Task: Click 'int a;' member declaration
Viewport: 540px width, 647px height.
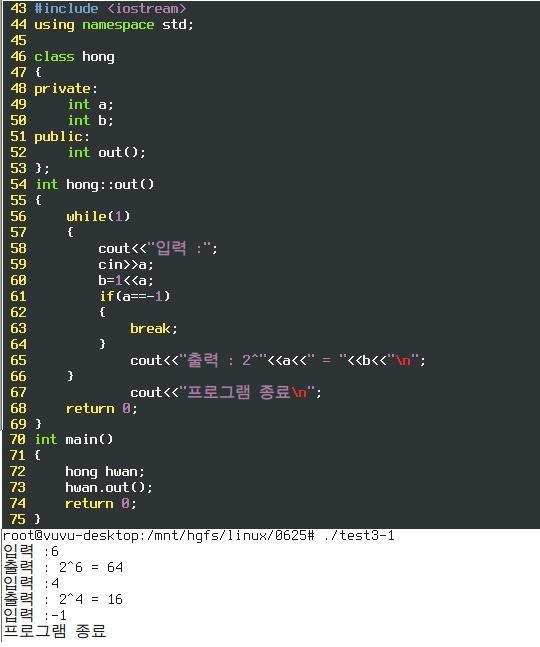Action: [90, 104]
